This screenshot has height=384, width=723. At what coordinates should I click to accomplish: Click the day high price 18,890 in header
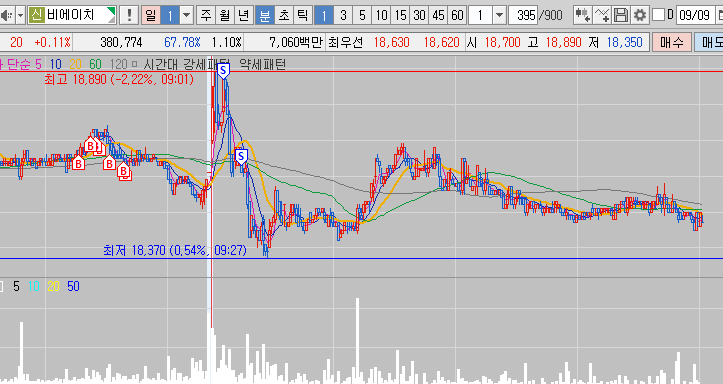point(563,42)
